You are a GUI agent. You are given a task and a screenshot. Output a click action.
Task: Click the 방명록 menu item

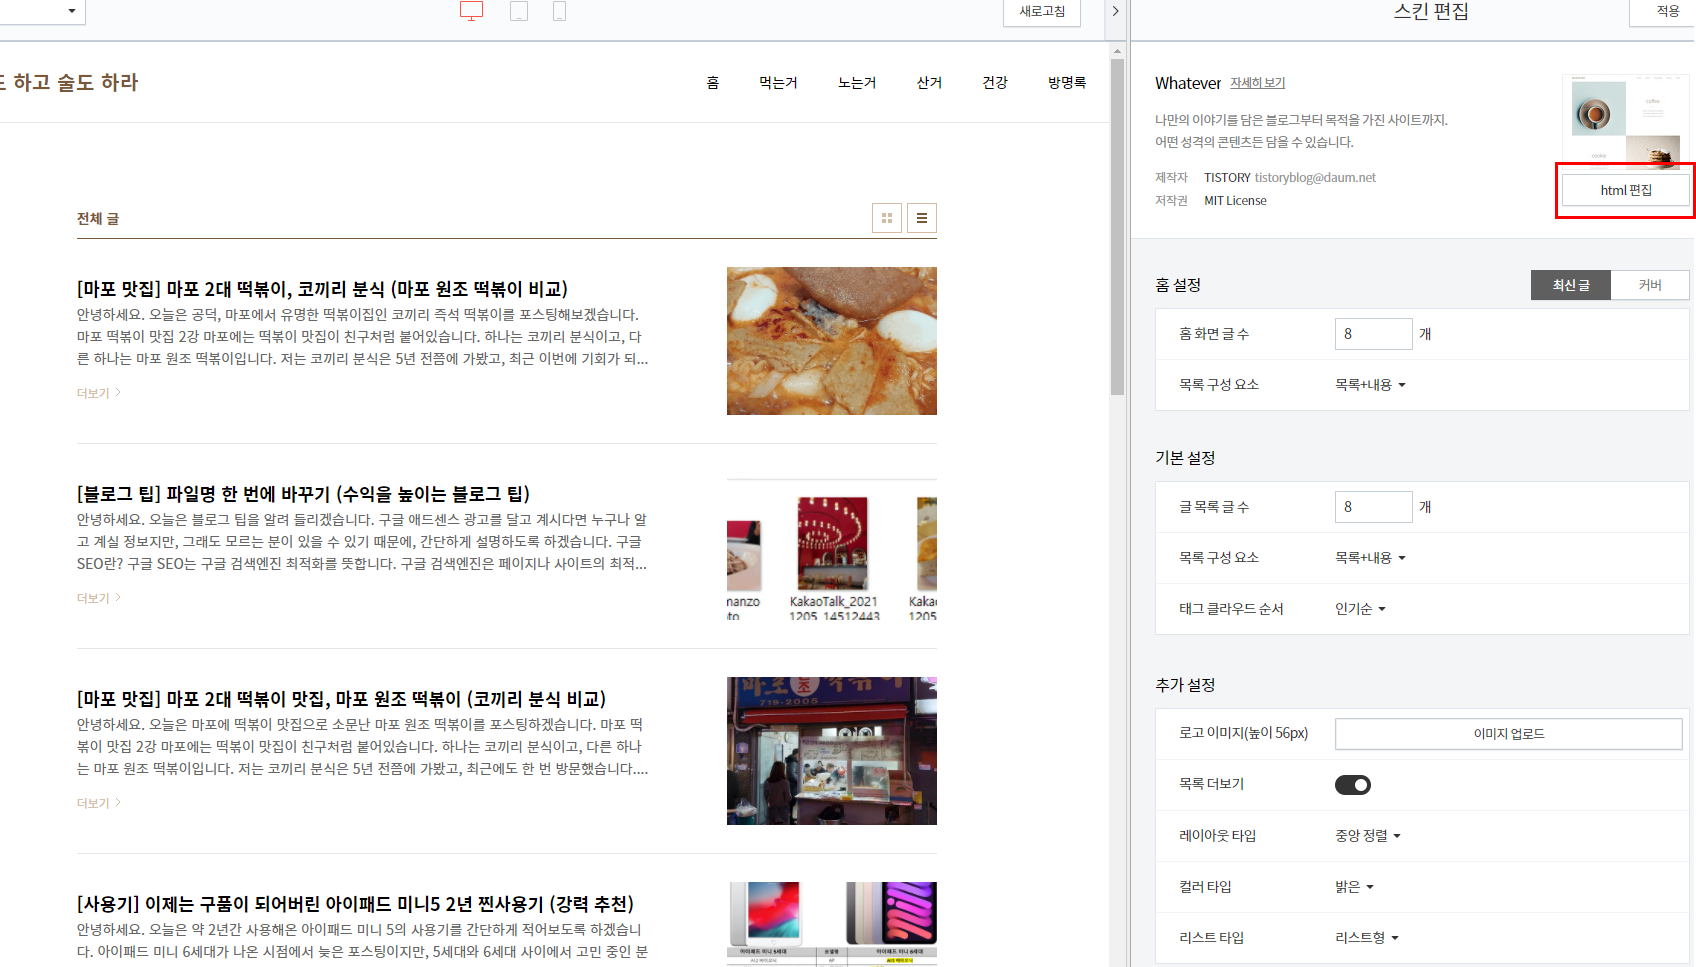click(x=1066, y=83)
